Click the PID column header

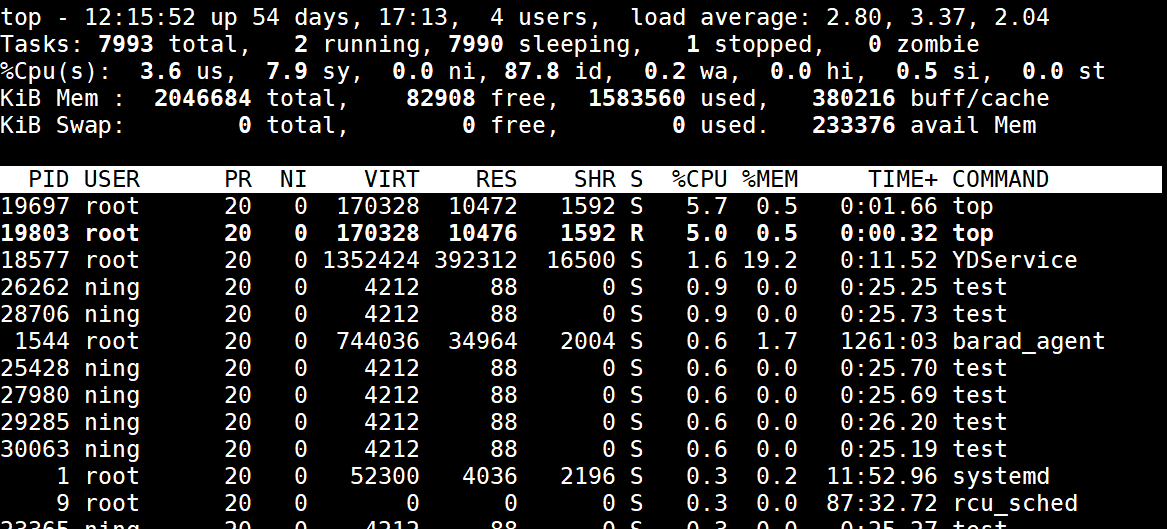coord(49,179)
